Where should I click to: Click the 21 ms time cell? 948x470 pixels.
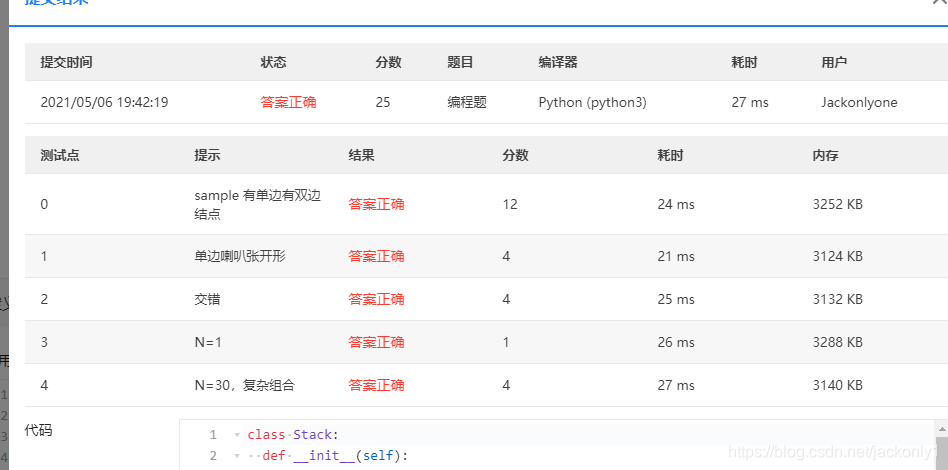click(676, 256)
